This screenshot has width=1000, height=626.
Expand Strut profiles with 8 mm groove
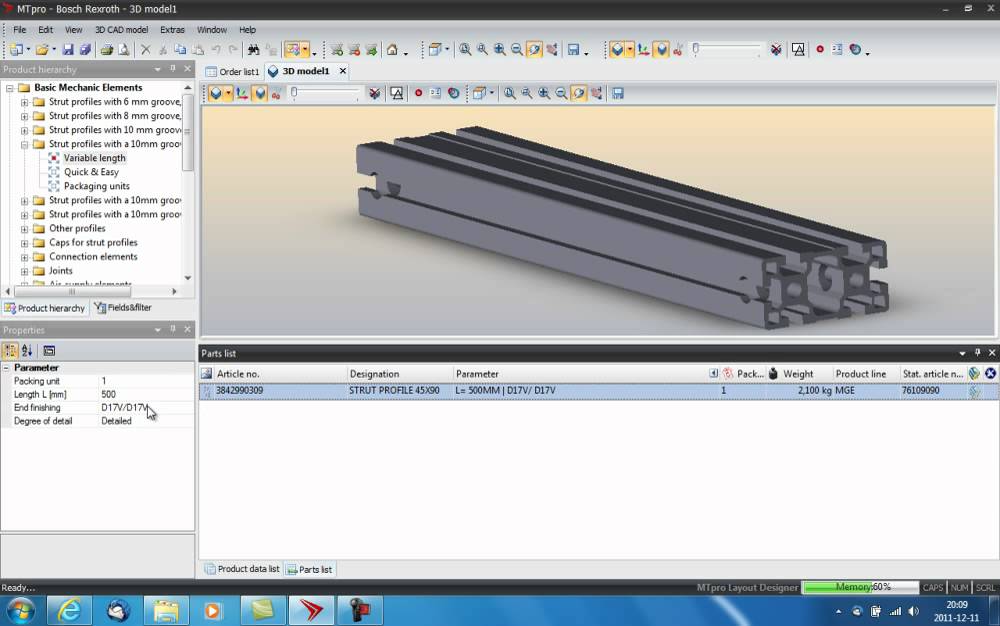tap(24, 116)
